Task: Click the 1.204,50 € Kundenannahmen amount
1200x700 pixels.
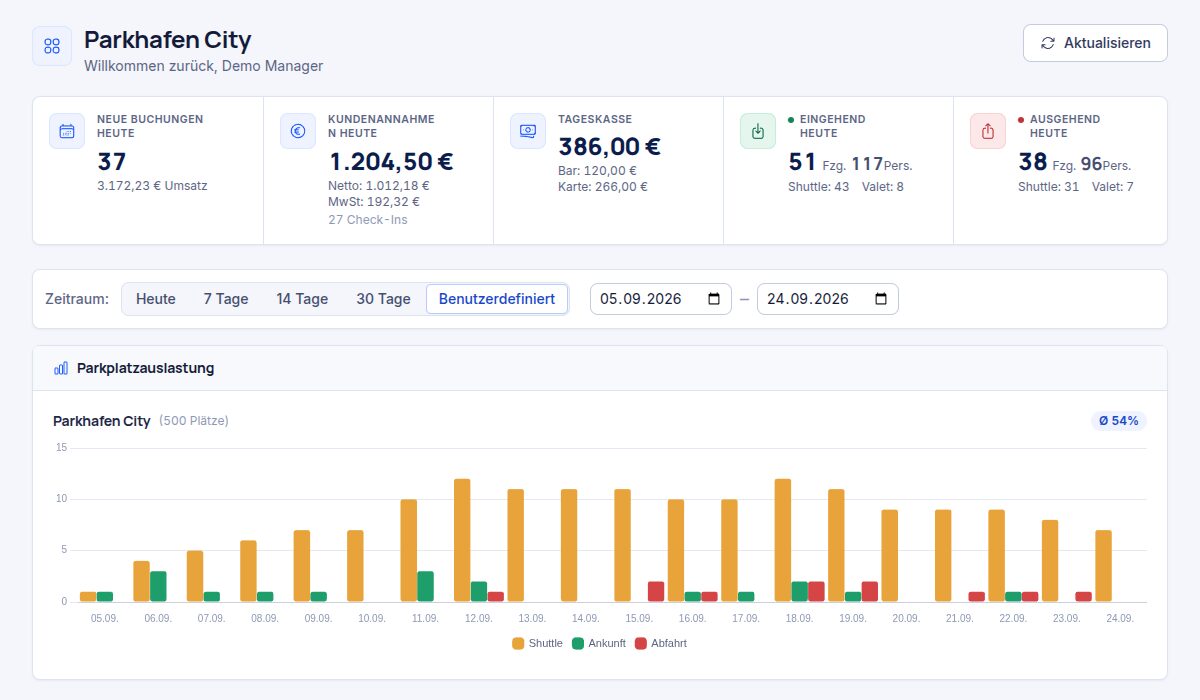Action: coord(391,162)
